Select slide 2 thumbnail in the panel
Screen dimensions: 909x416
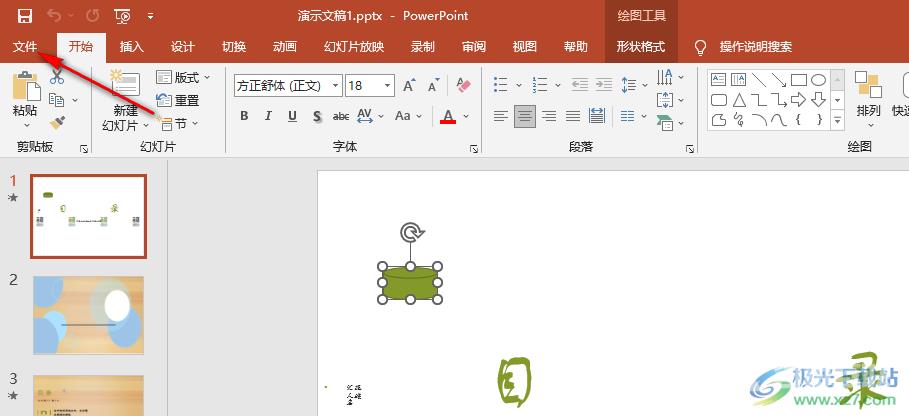coord(88,315)
